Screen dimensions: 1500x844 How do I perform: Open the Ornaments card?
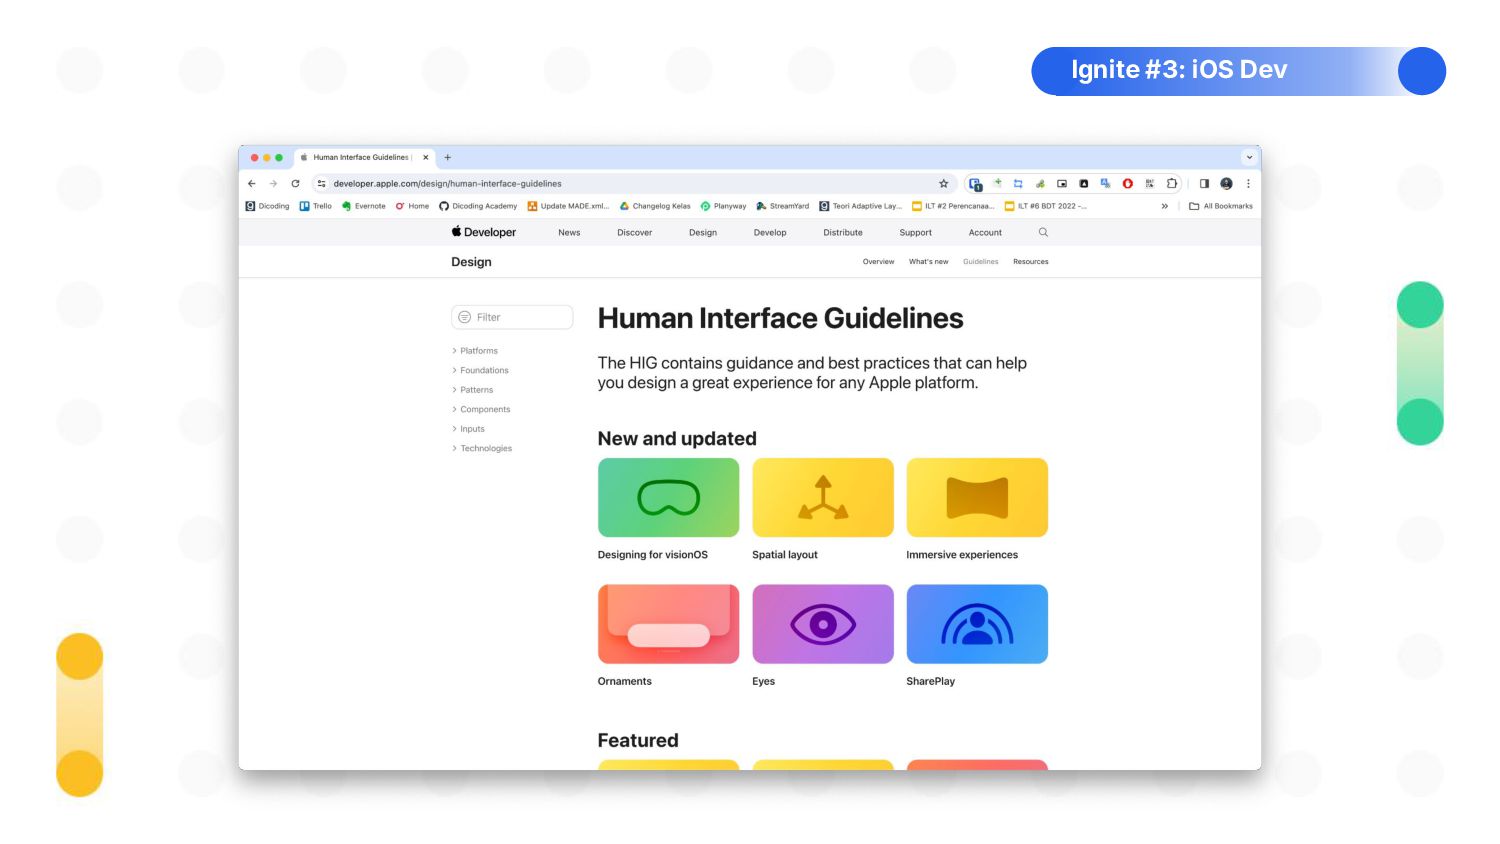(x=668, y=636)
